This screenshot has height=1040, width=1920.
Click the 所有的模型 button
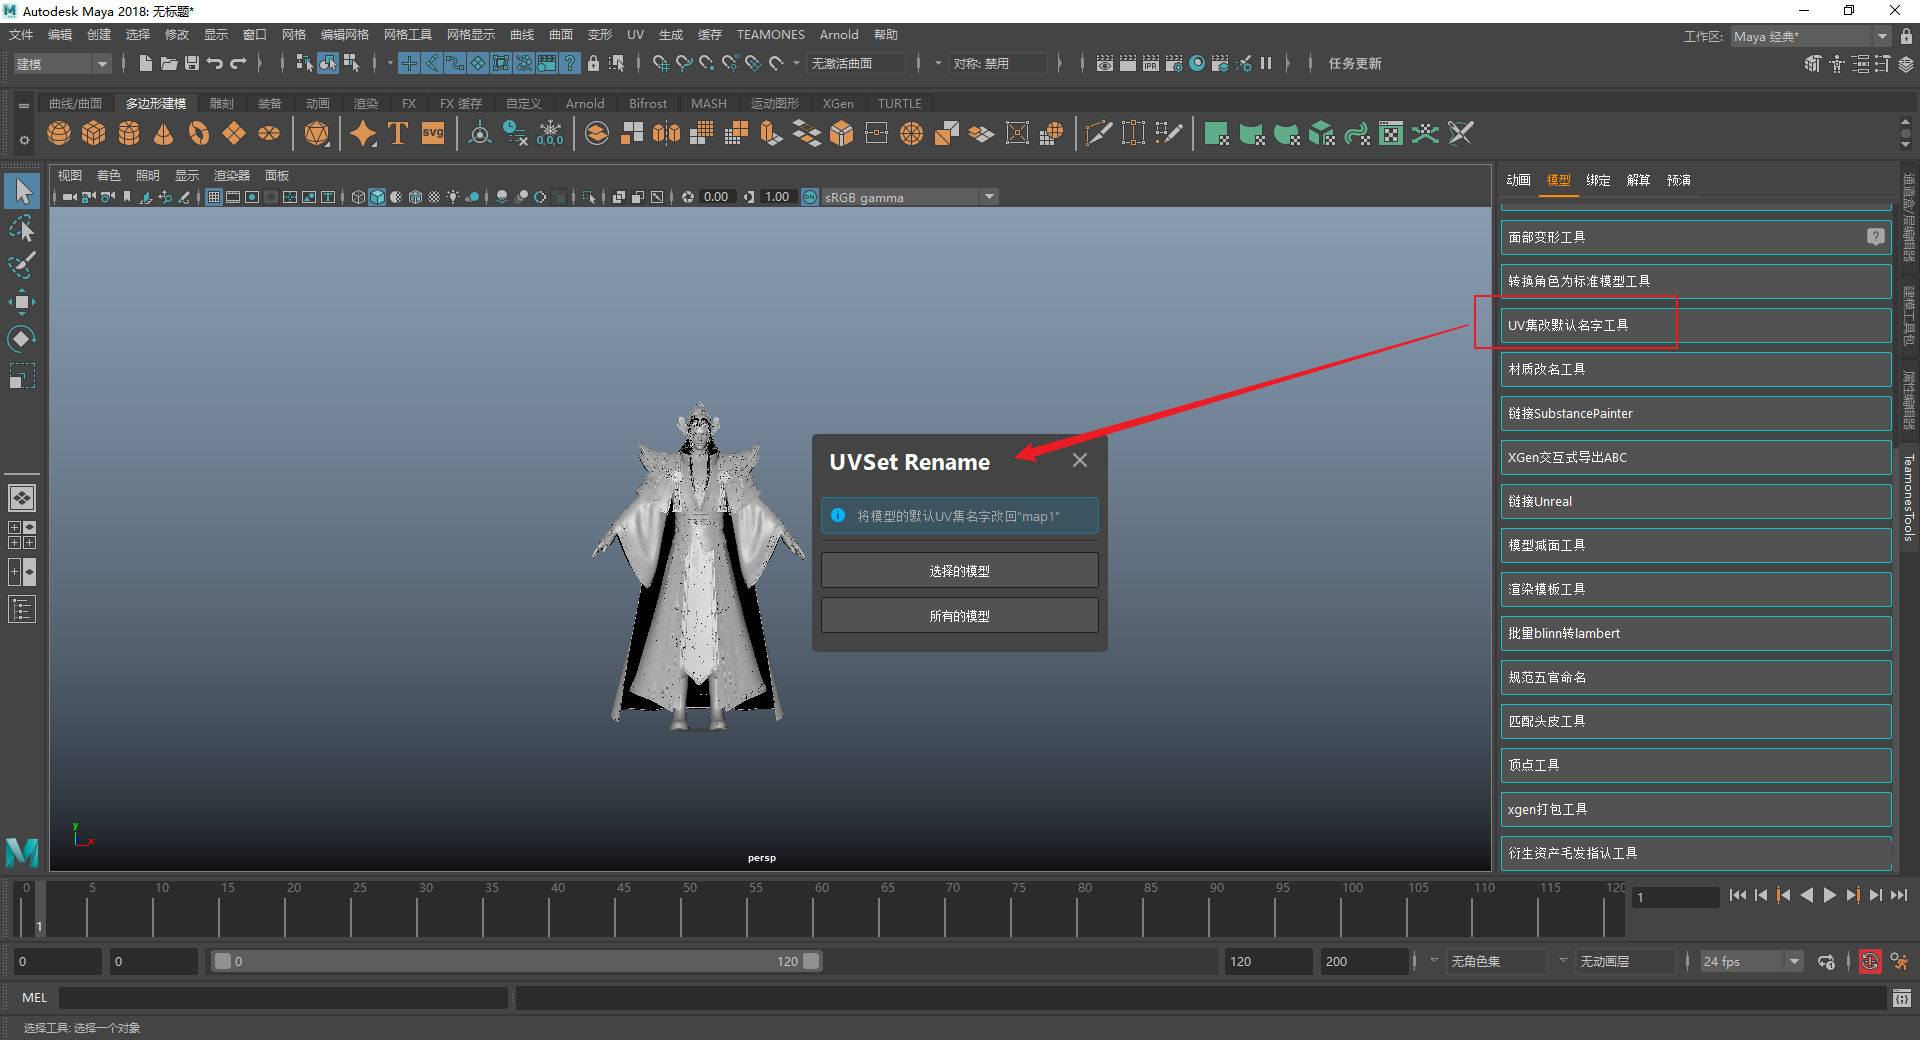point(959,616)
